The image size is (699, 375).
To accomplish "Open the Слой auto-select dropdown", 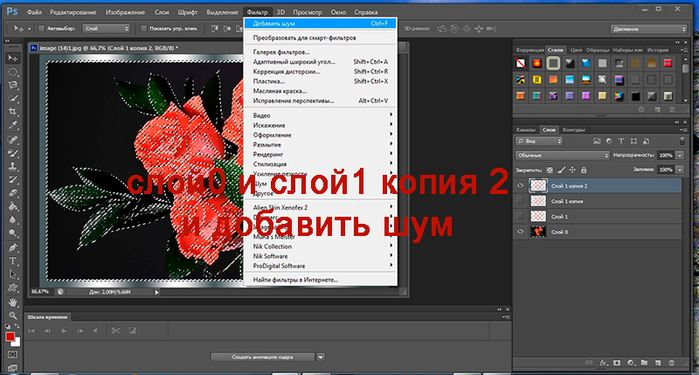I will pyautogui.click(x=106, y=29).
